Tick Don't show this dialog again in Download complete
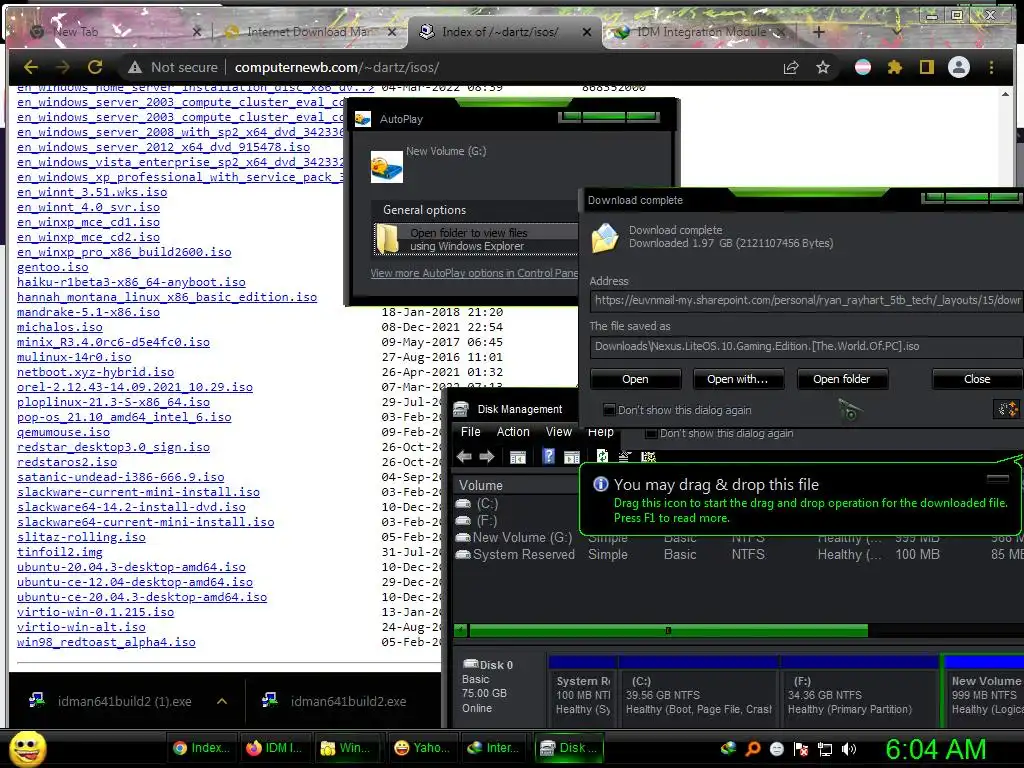1024x768 pixels. pyautogui.click(x=609, y=410)
